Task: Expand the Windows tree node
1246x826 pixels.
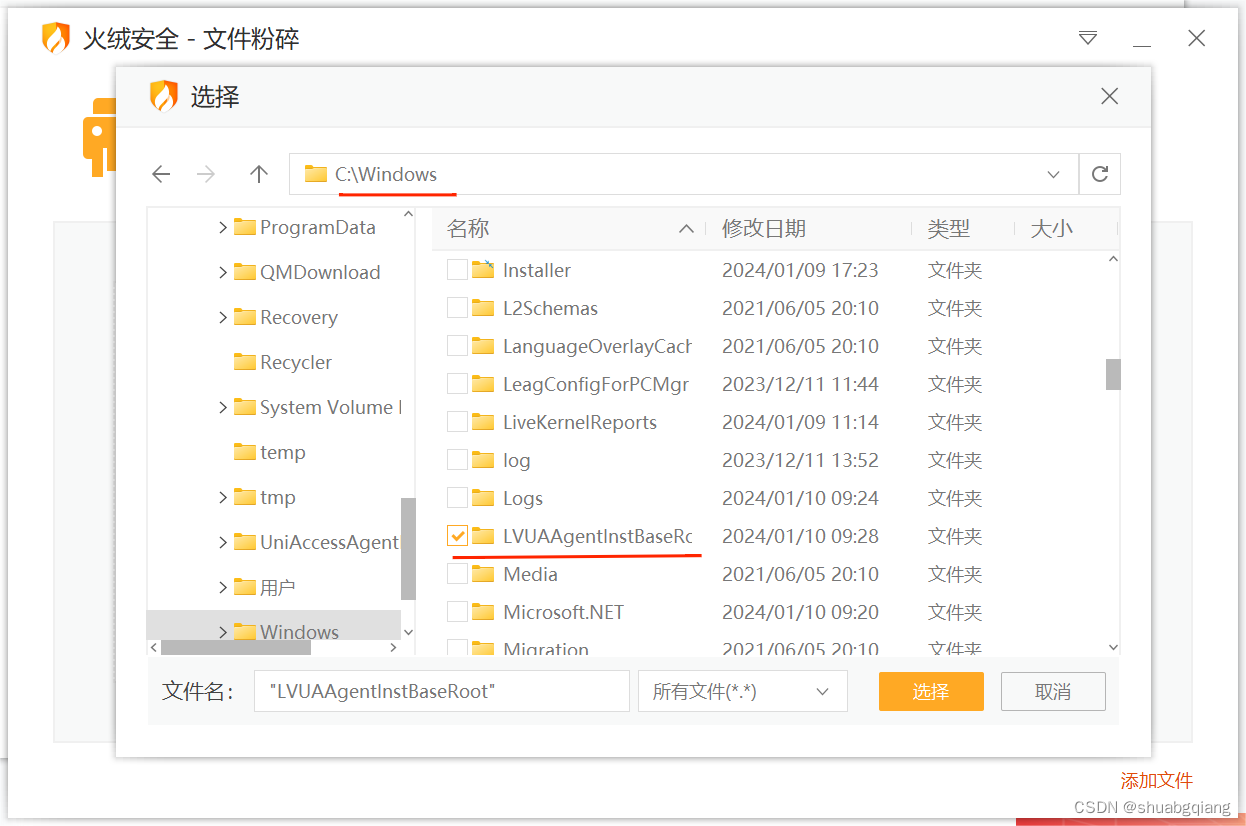Action: click(x=223, y=632)
